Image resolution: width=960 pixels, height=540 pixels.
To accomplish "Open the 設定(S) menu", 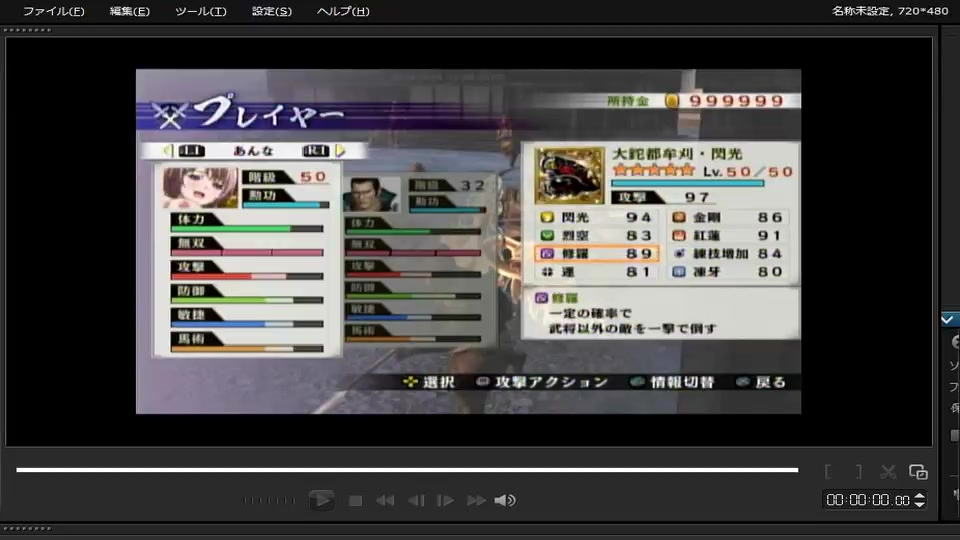I will click(x=271, y=11).
